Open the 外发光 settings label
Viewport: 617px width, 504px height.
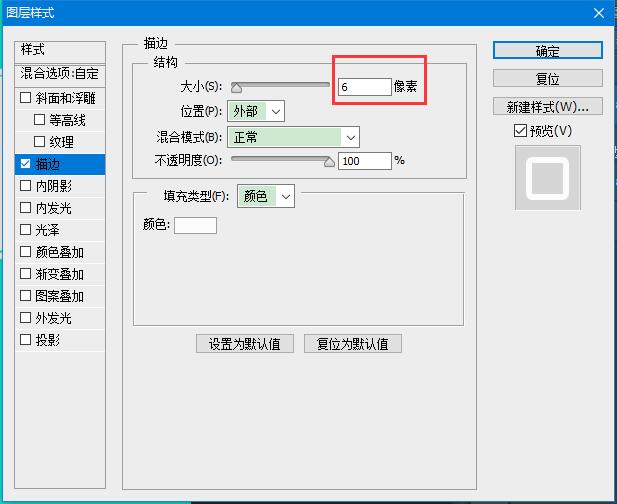tap(54, 318)
